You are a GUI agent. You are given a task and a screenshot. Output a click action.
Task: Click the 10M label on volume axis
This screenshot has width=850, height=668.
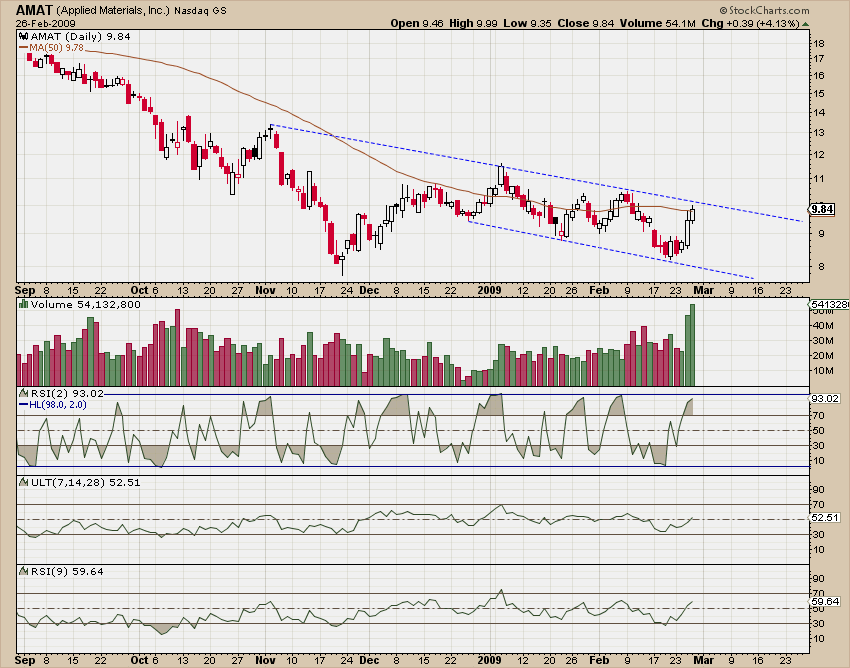click(x=823, y=371)
